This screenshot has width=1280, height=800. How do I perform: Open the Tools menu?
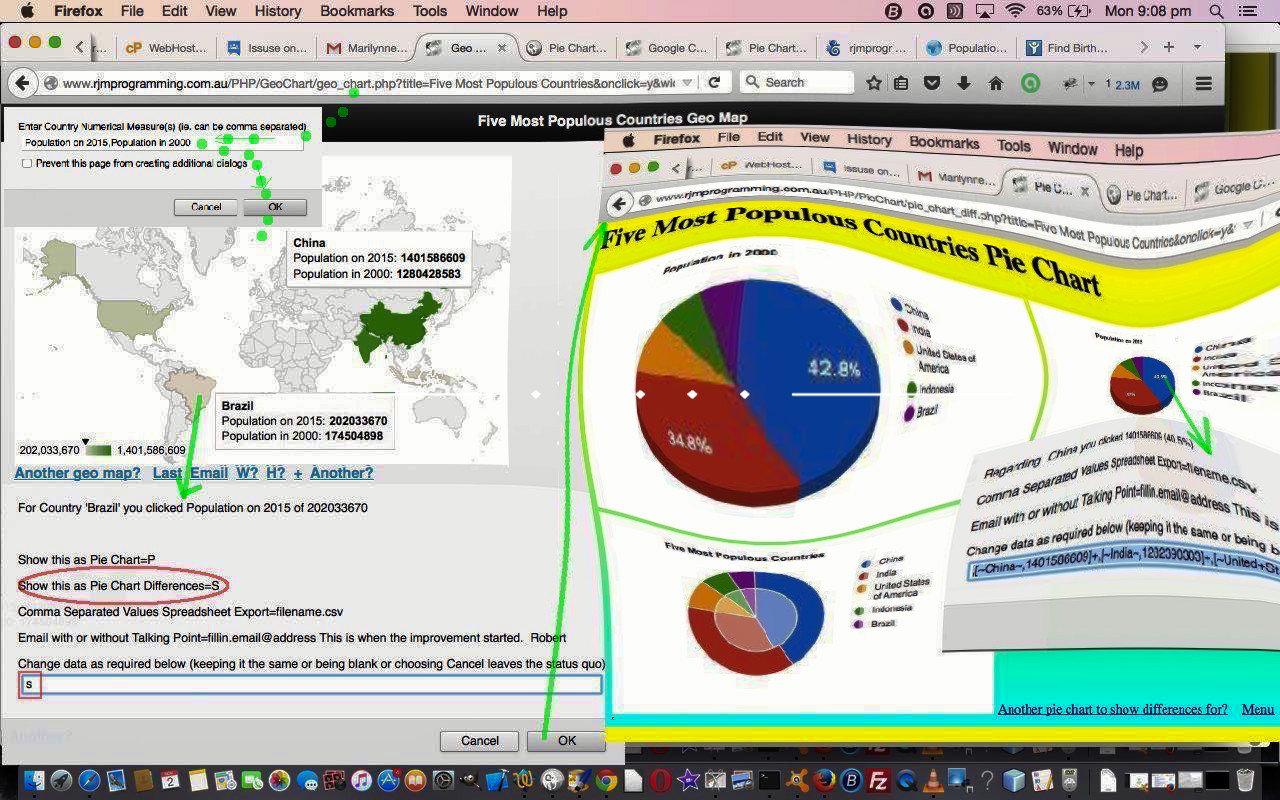(x=430, y=11)
